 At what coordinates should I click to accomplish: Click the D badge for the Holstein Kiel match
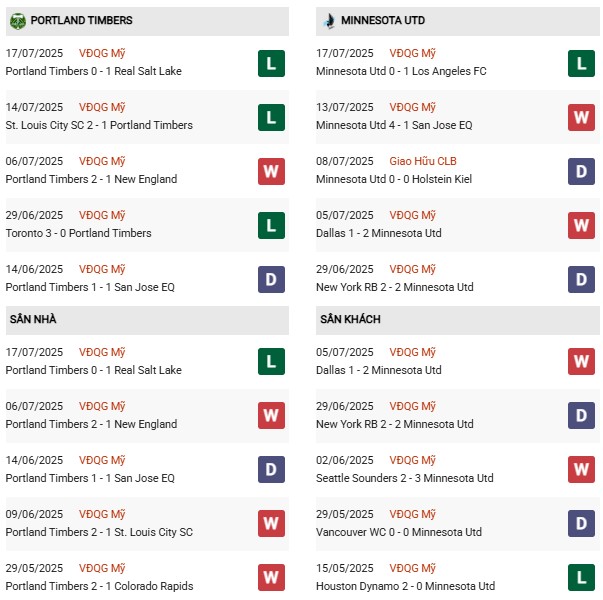tap(581, 171)
